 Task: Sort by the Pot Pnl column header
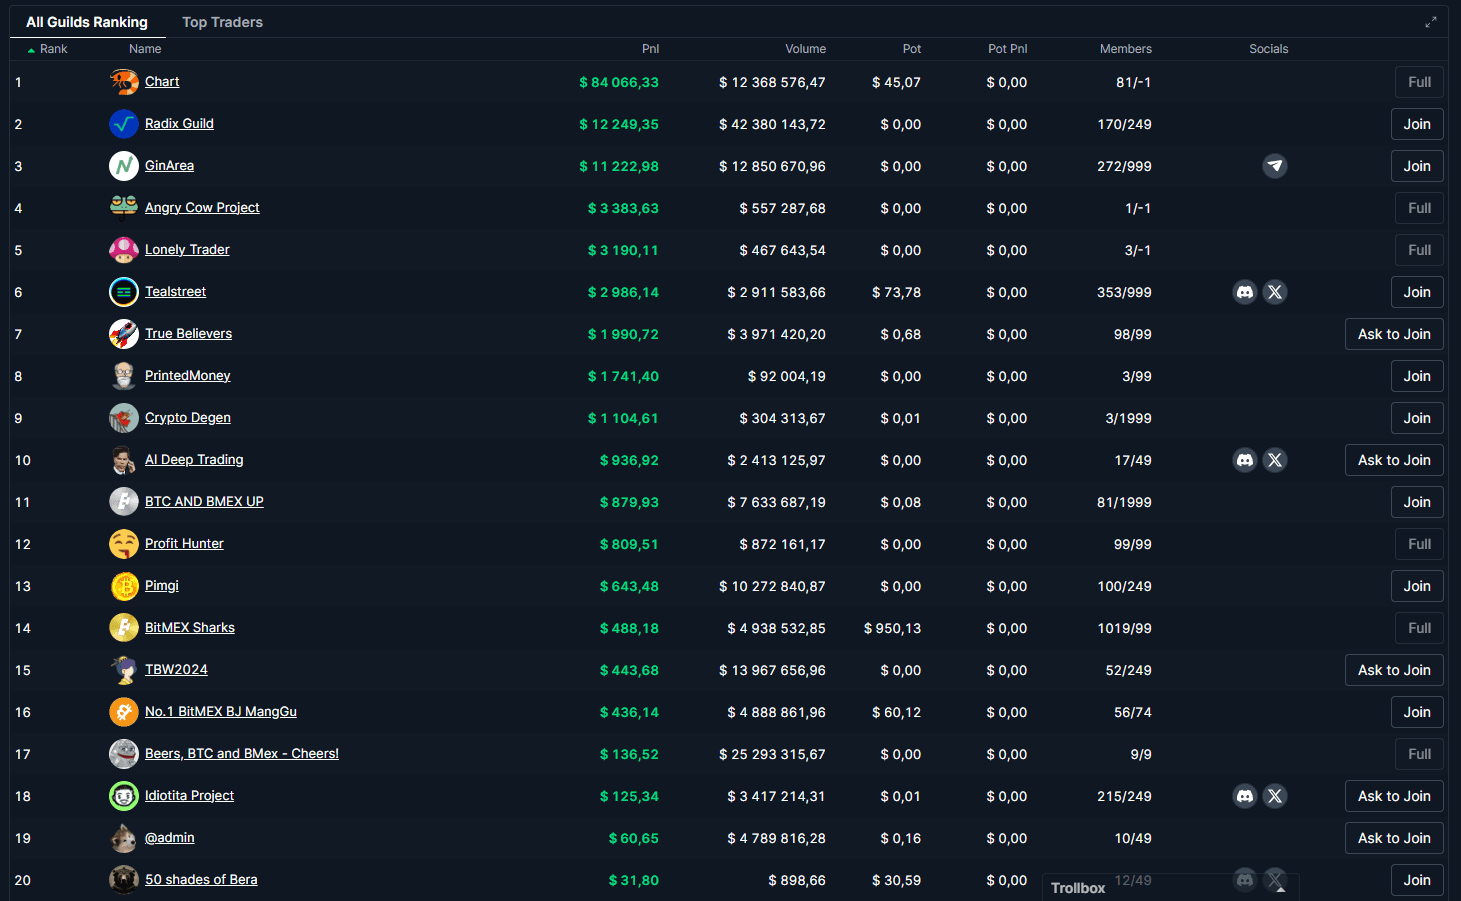(1007, 49)
